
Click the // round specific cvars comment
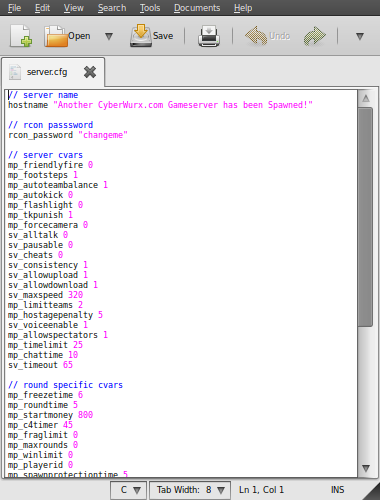65,385
